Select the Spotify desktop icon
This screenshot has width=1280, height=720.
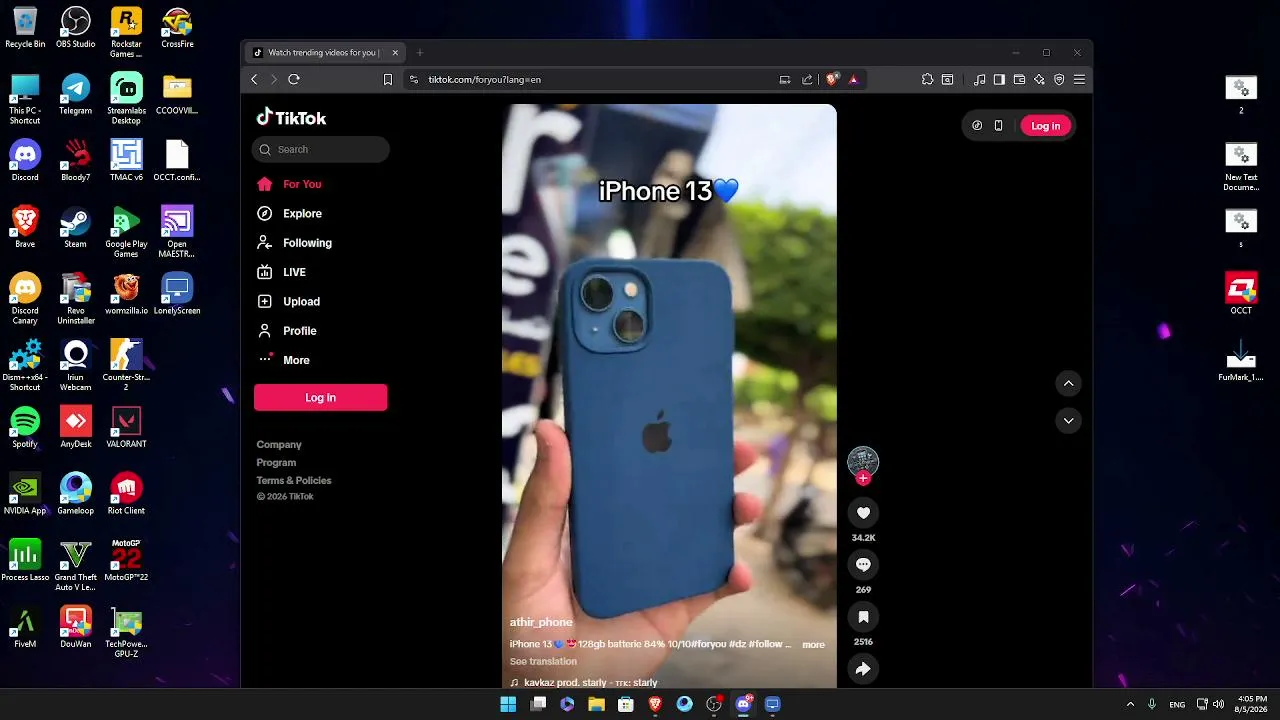pos(25,428)
